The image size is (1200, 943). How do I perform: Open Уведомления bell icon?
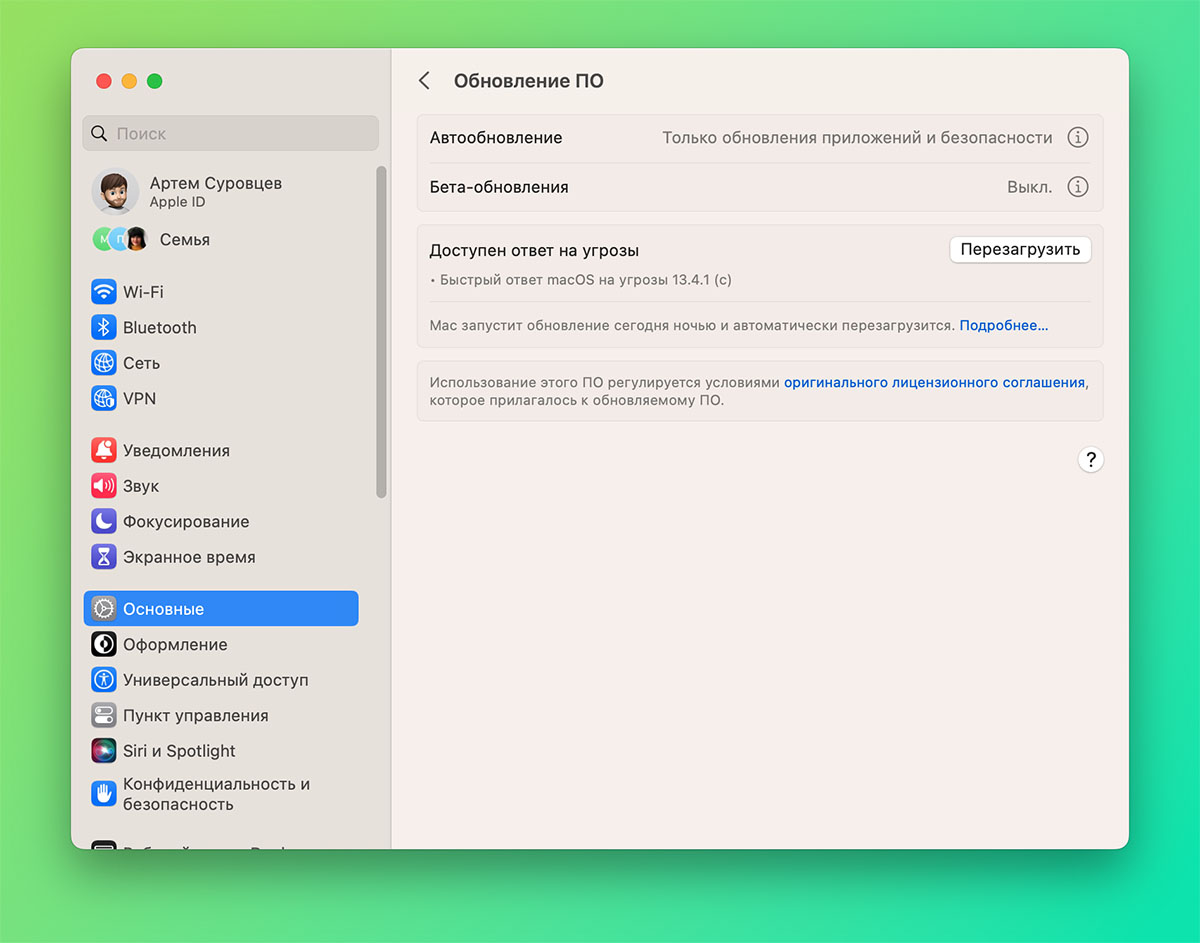104,451
